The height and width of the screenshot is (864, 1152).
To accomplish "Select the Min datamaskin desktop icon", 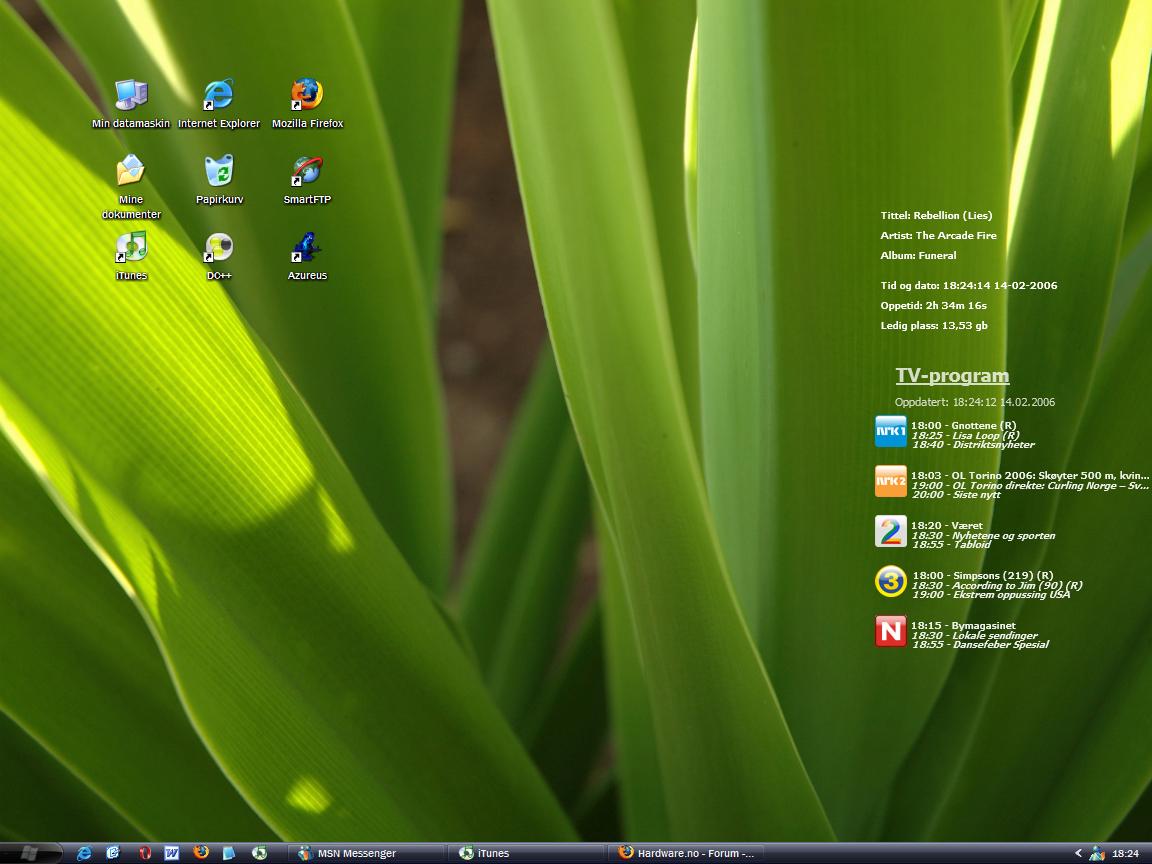I will pyautogui.click(x=131, y=96).
